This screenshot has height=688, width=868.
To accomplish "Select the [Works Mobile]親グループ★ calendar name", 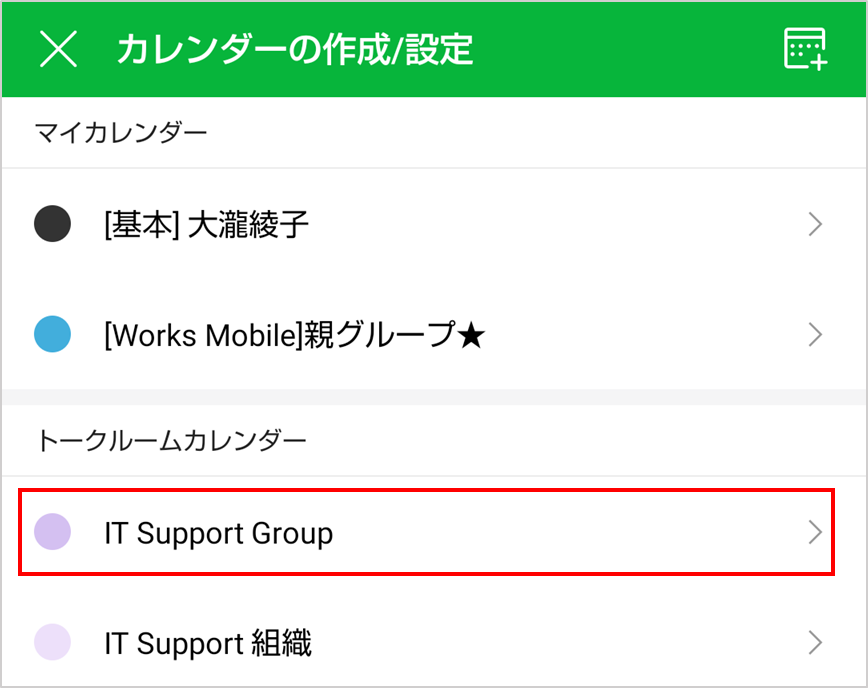I will pos(280,335).
